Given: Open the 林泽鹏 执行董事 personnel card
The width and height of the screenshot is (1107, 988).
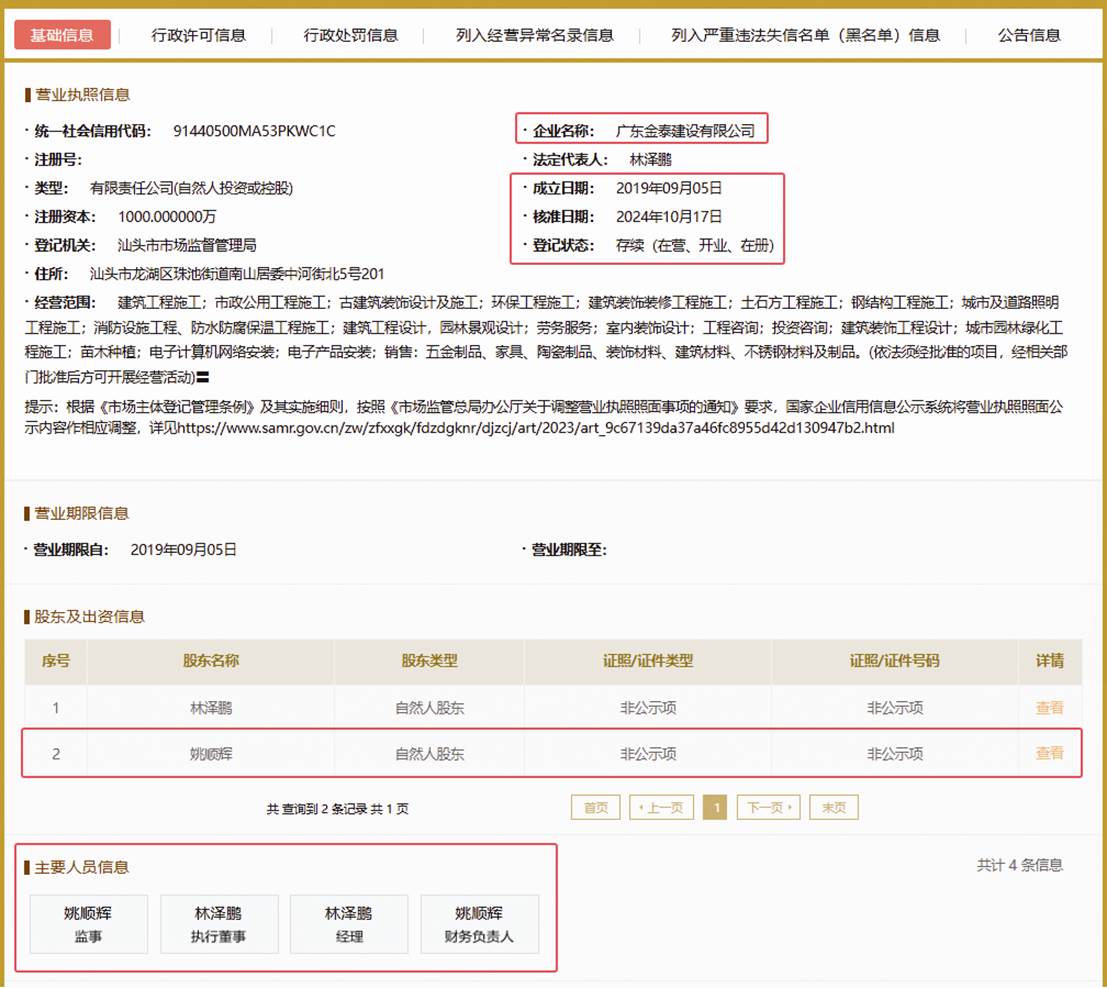Looking at the screenshot, I should coord(218,925).
